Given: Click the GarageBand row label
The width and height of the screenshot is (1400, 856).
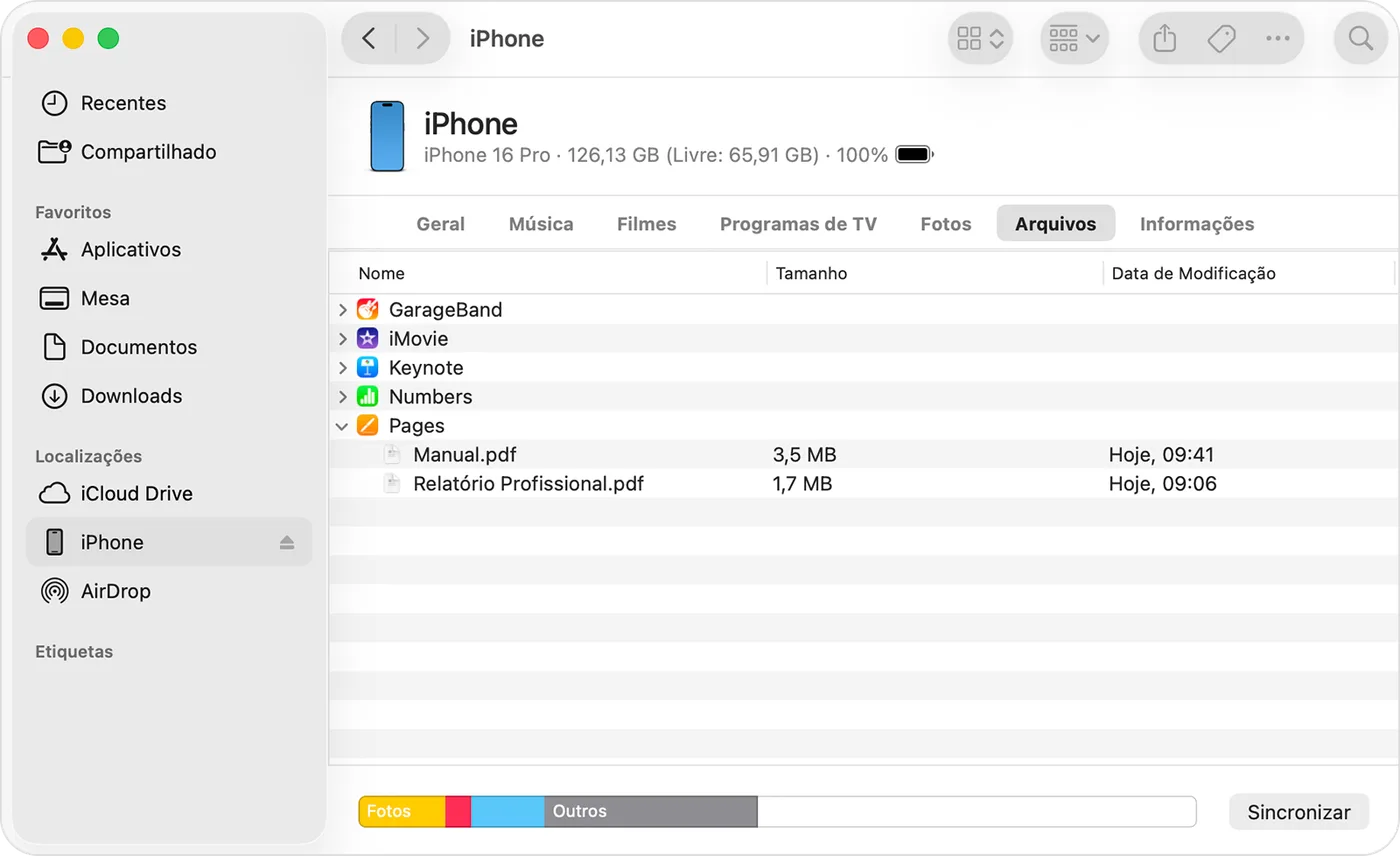Looking at the screenshot, I should pos(445,310).
